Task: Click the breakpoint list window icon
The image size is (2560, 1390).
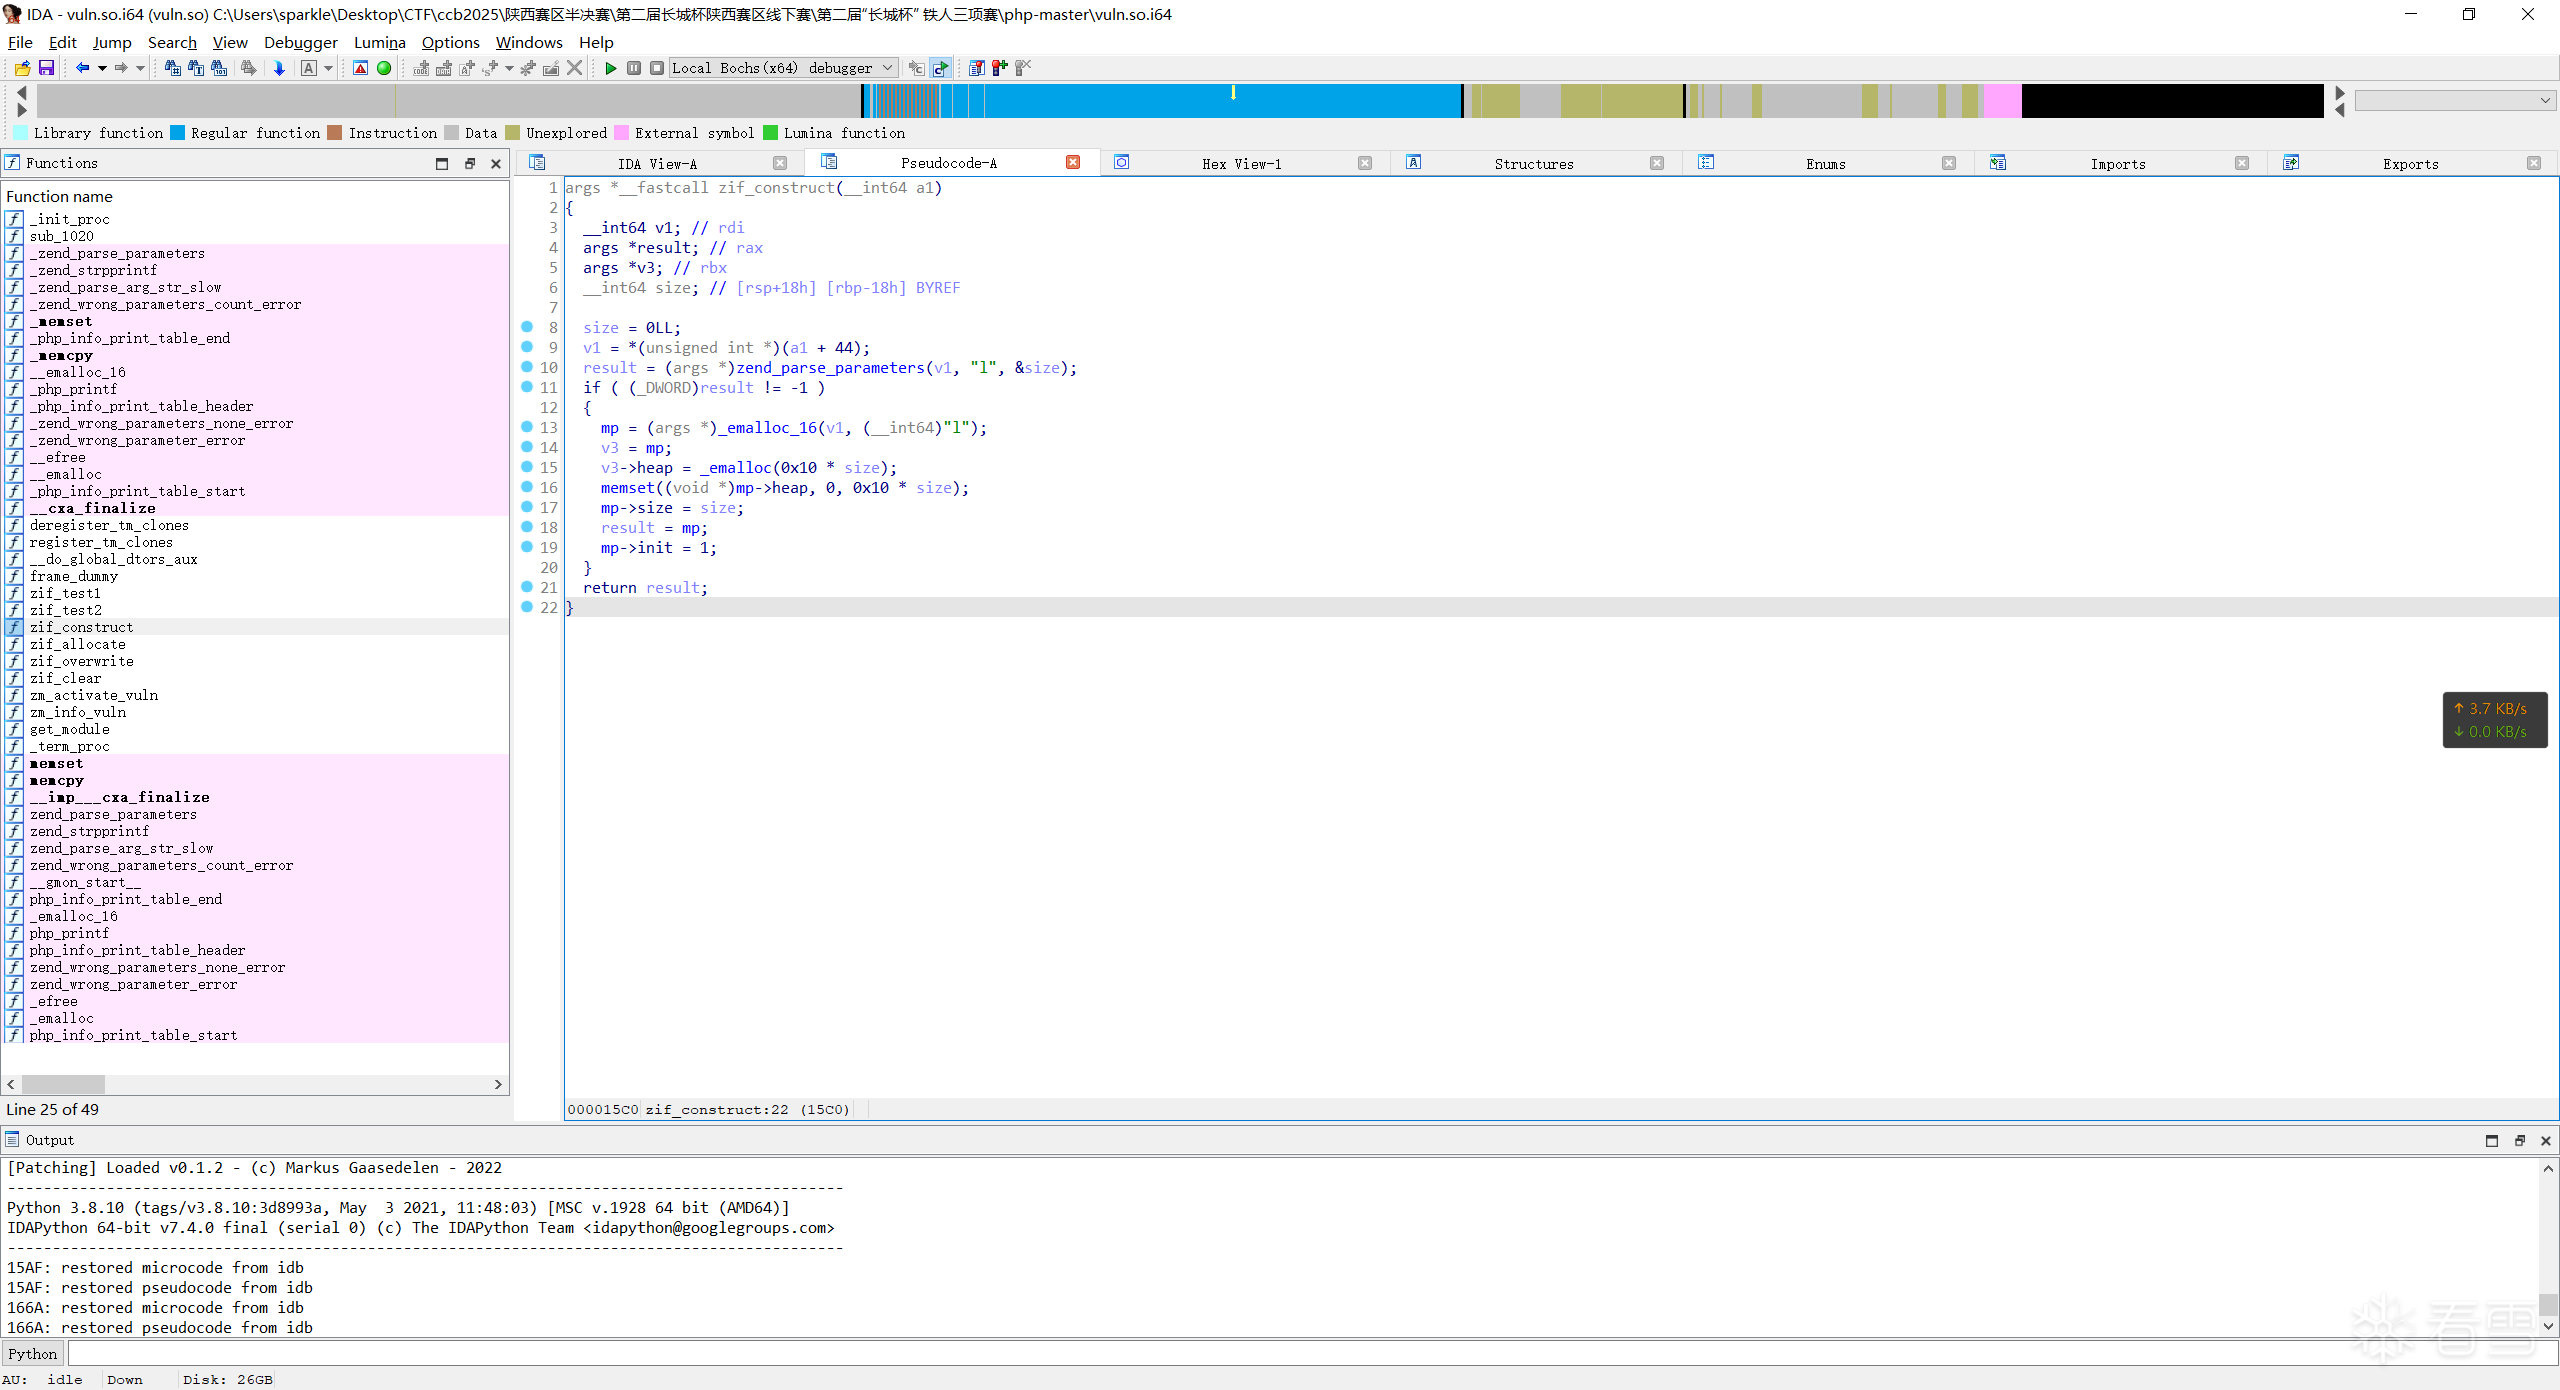Action: 976,68
